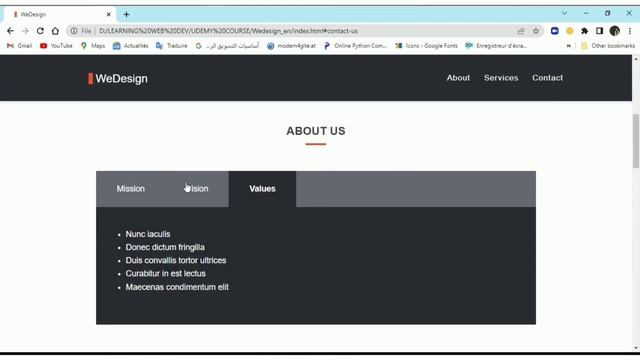Open the Other bookmarks folder
The height and width of the screenshot is (360, 640).
tap(608, 46)
